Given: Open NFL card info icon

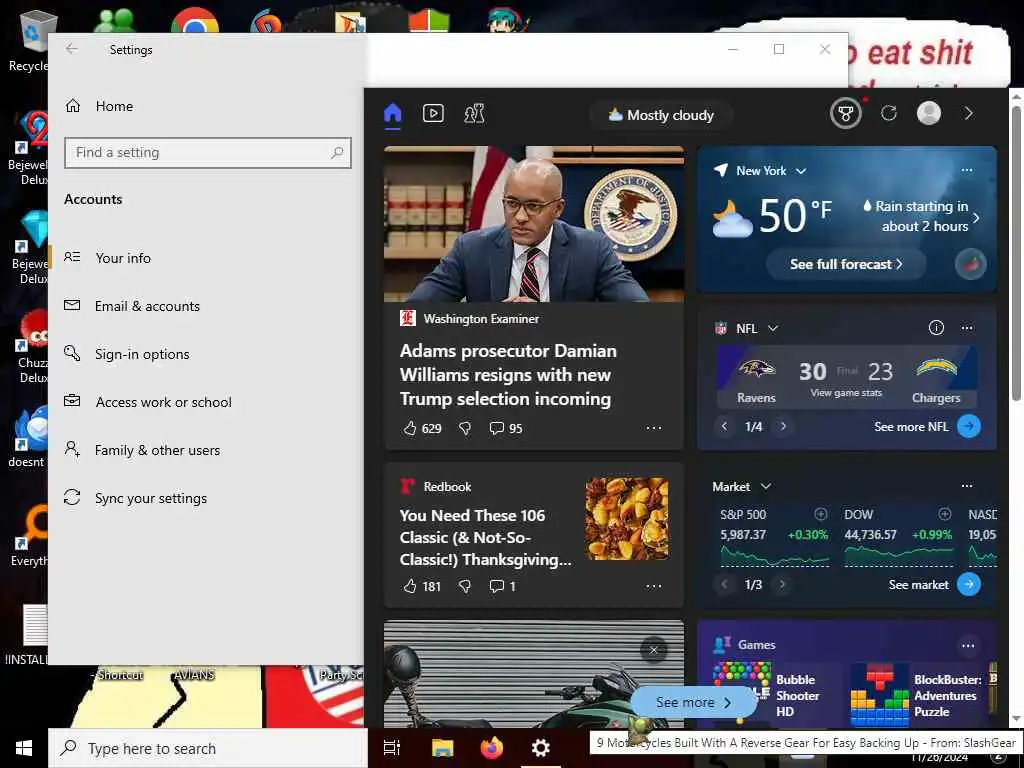Looking at the screenshot, I should 936,328.
